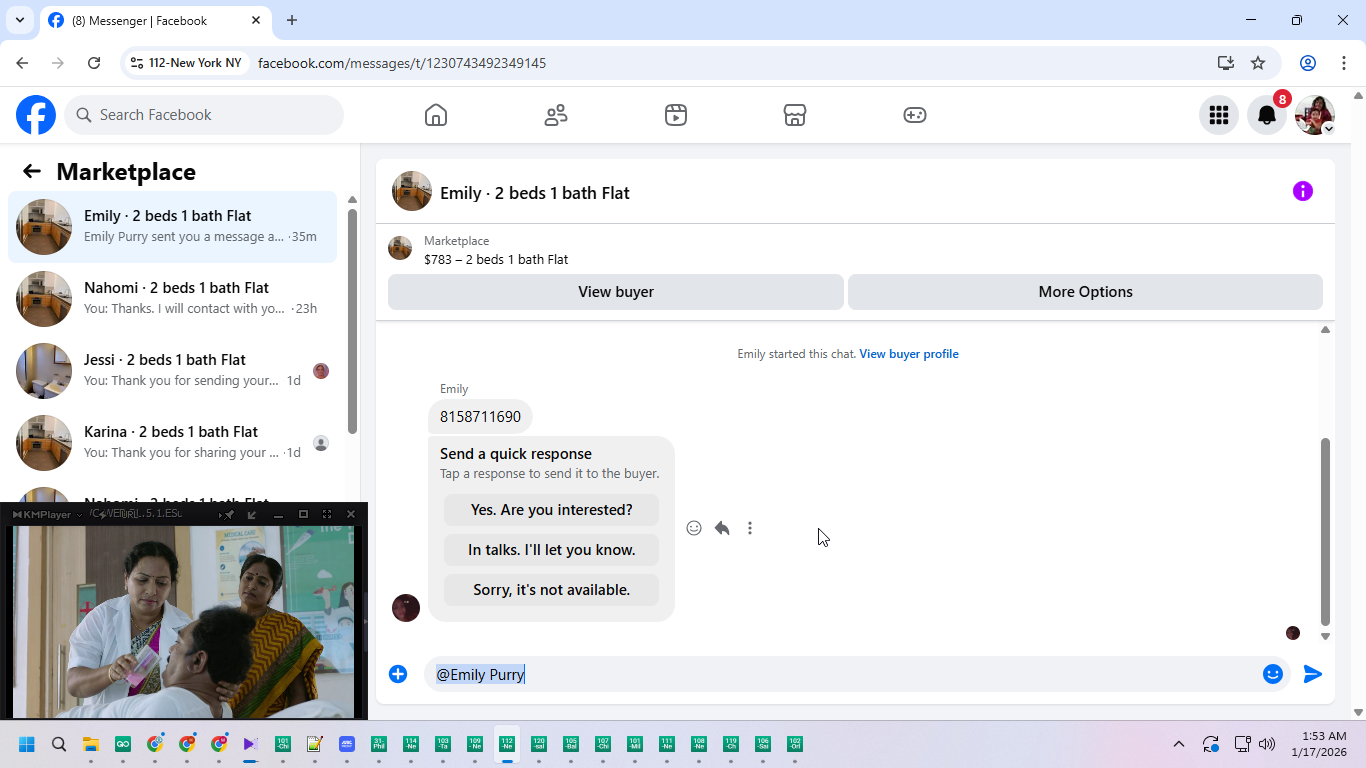This screenshot has height=768, width=1366.
Task: Click the 8158711690 message bubble
Action: [x=480, y=417]
